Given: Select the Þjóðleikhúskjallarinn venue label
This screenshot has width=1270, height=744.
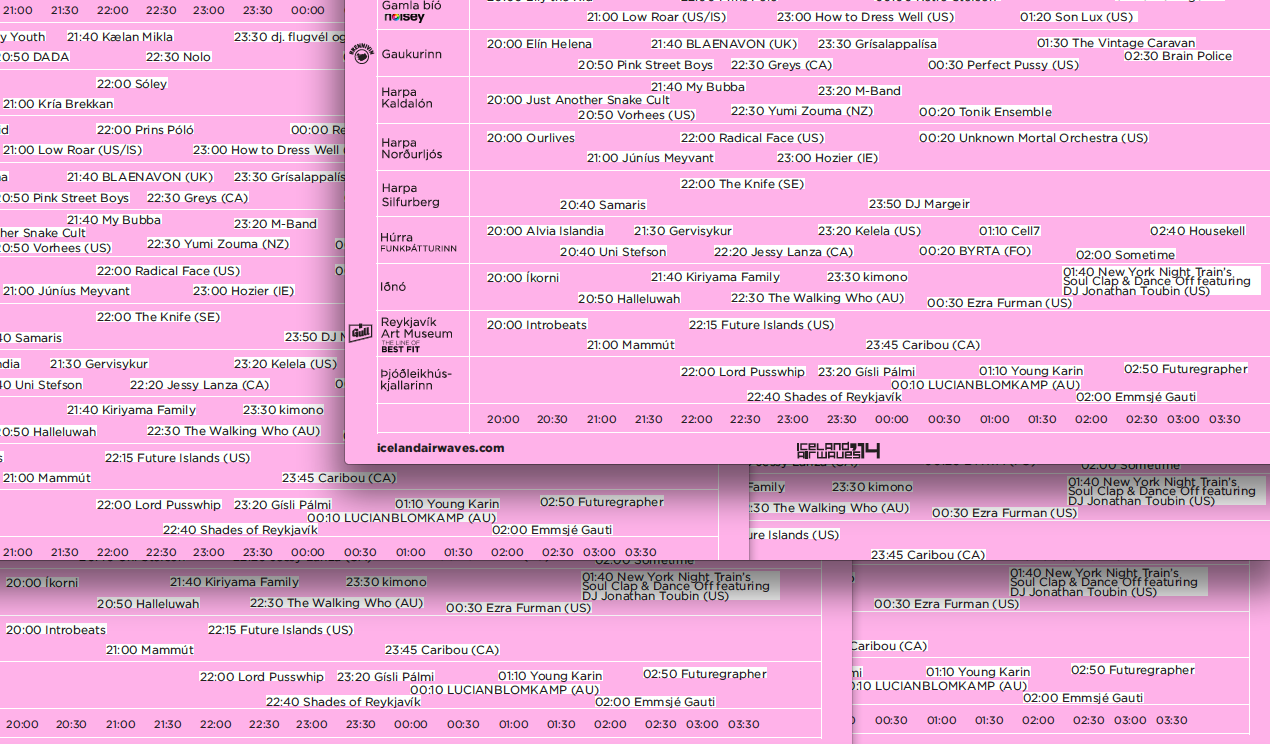Looking at the screenshot, I should tap(416, 379).
